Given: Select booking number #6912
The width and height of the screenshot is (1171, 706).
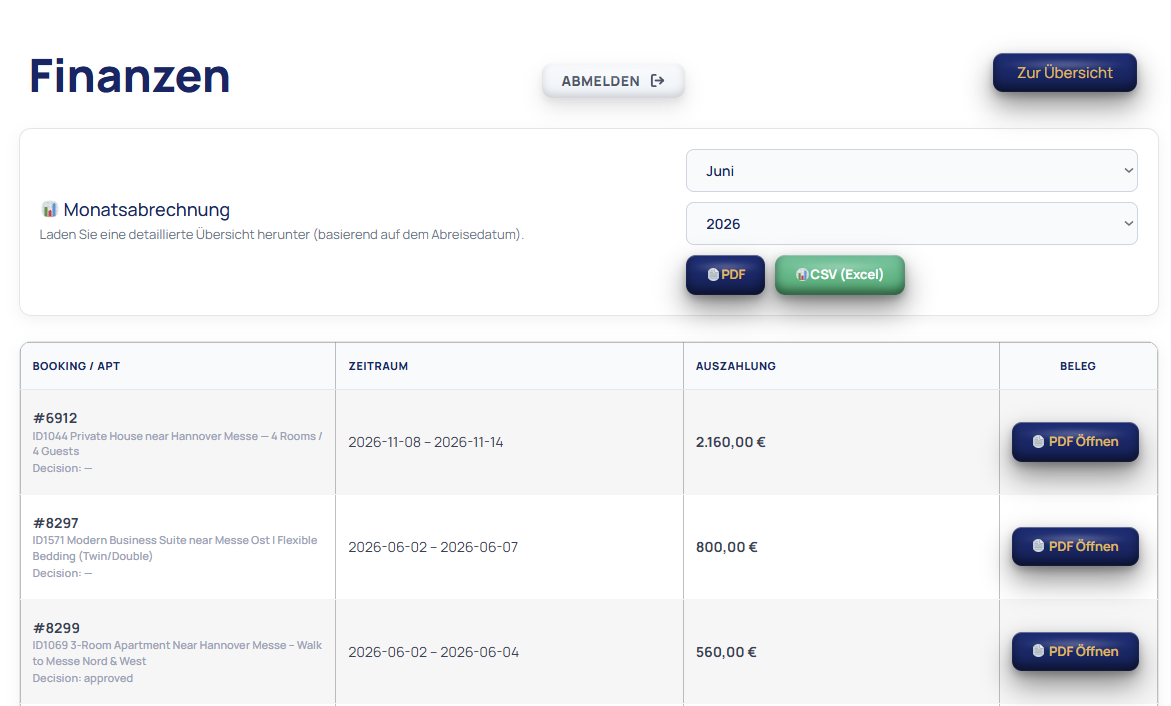Looking at the screenshot, I should 55,418.
